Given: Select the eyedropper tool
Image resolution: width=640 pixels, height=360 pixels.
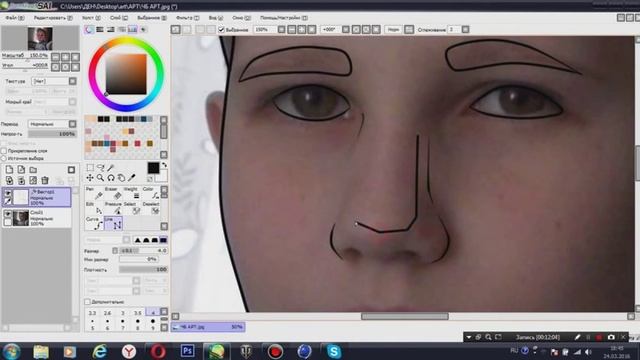Looking at the screenshot, I should tap(131, 178).
